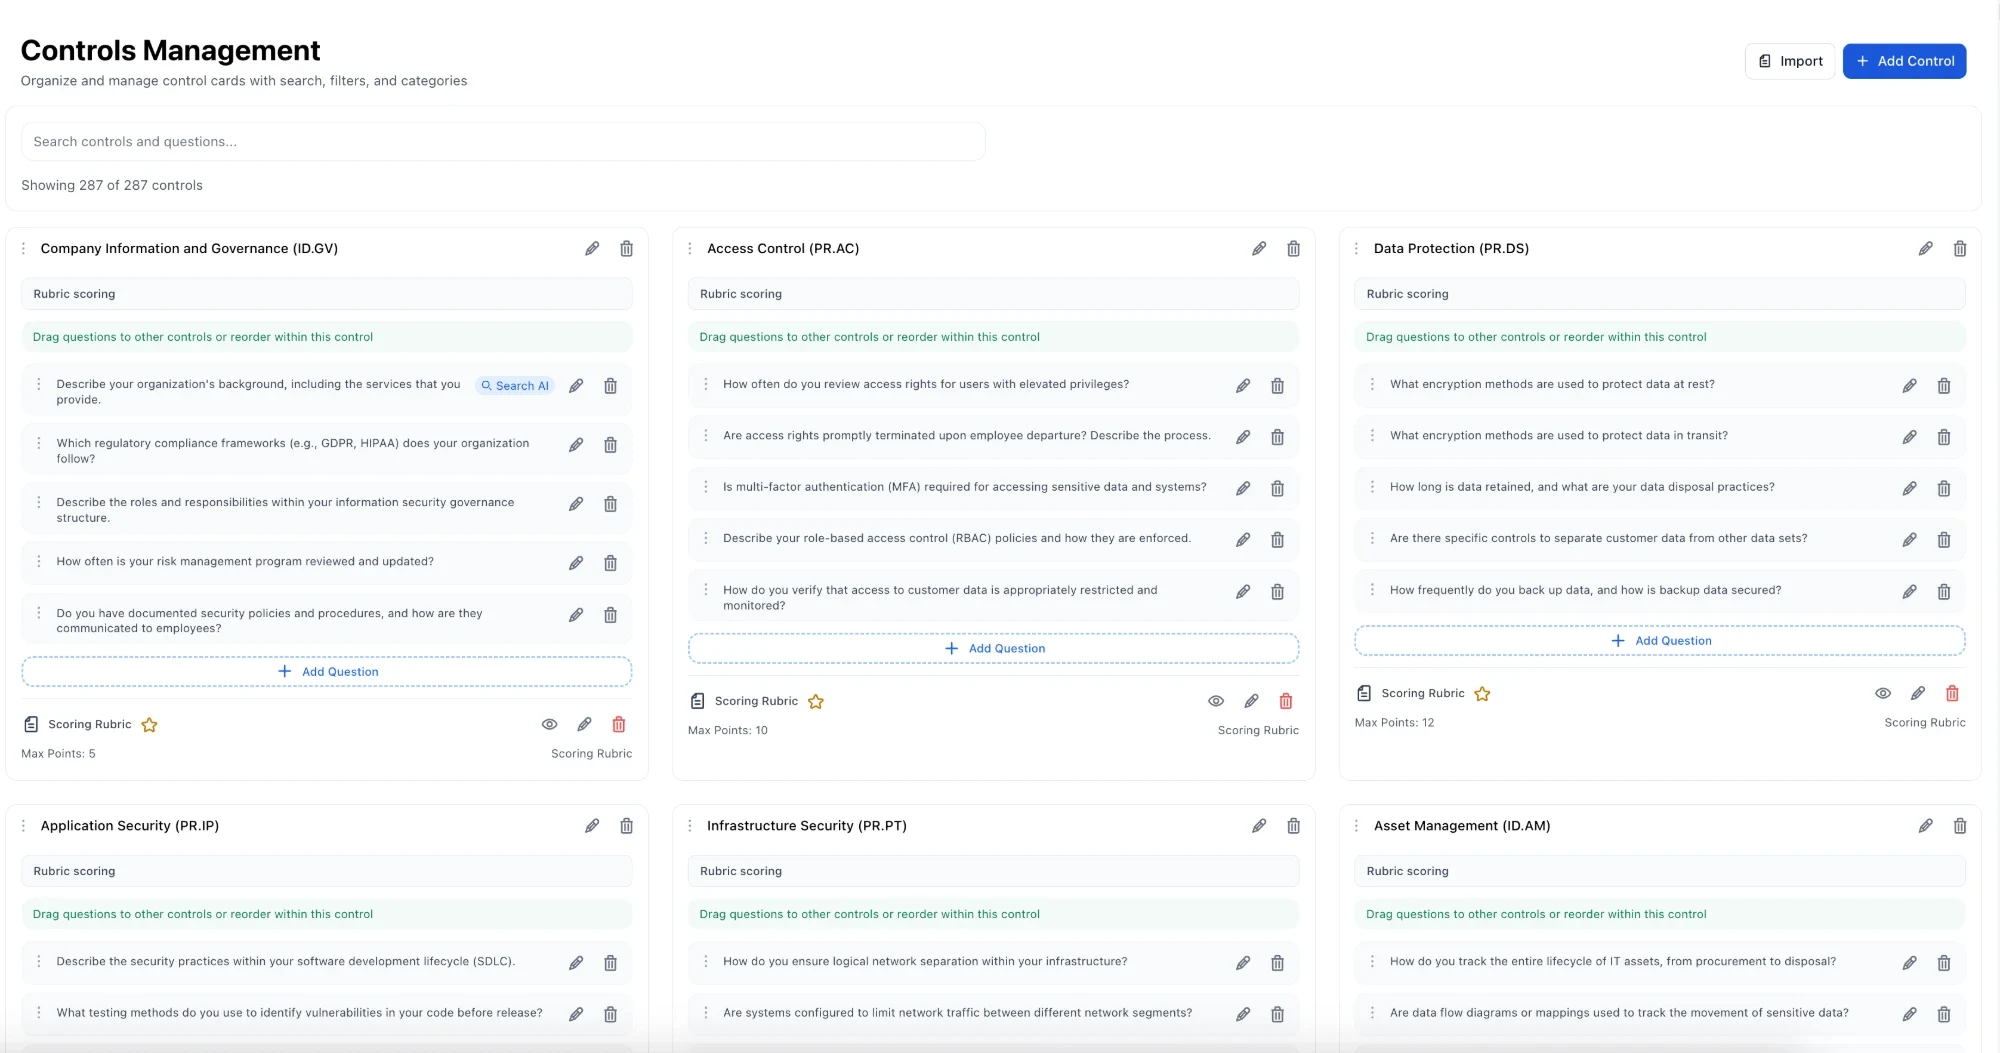Open Rubric scoring selector in Application Security card
The width and height of the screenshot is (2000, 1053).
(x=327, y=871)
